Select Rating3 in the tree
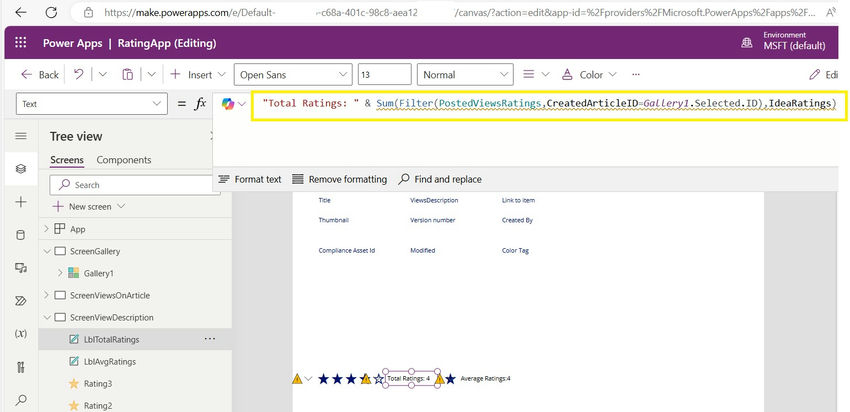The height and width of the screenshot is (412, 850). click(x=98, y=383)
